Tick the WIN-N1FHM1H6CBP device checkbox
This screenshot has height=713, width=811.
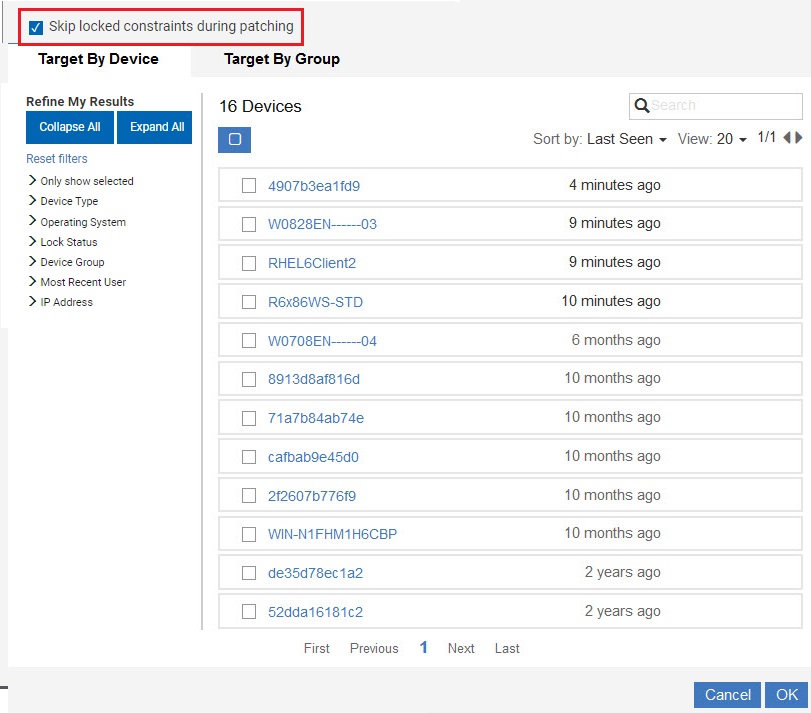coord(249,534)
